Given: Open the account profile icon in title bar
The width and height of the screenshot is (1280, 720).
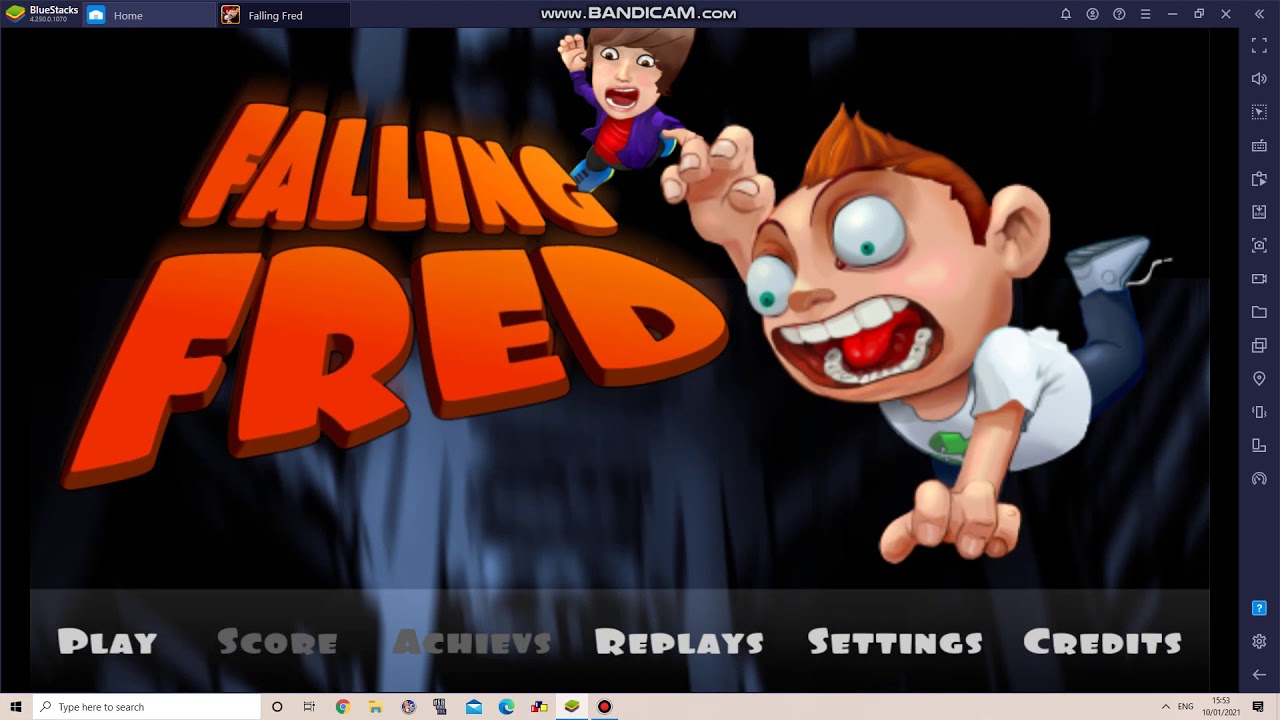Looking at the screenshot, I should coord(1093,14).
